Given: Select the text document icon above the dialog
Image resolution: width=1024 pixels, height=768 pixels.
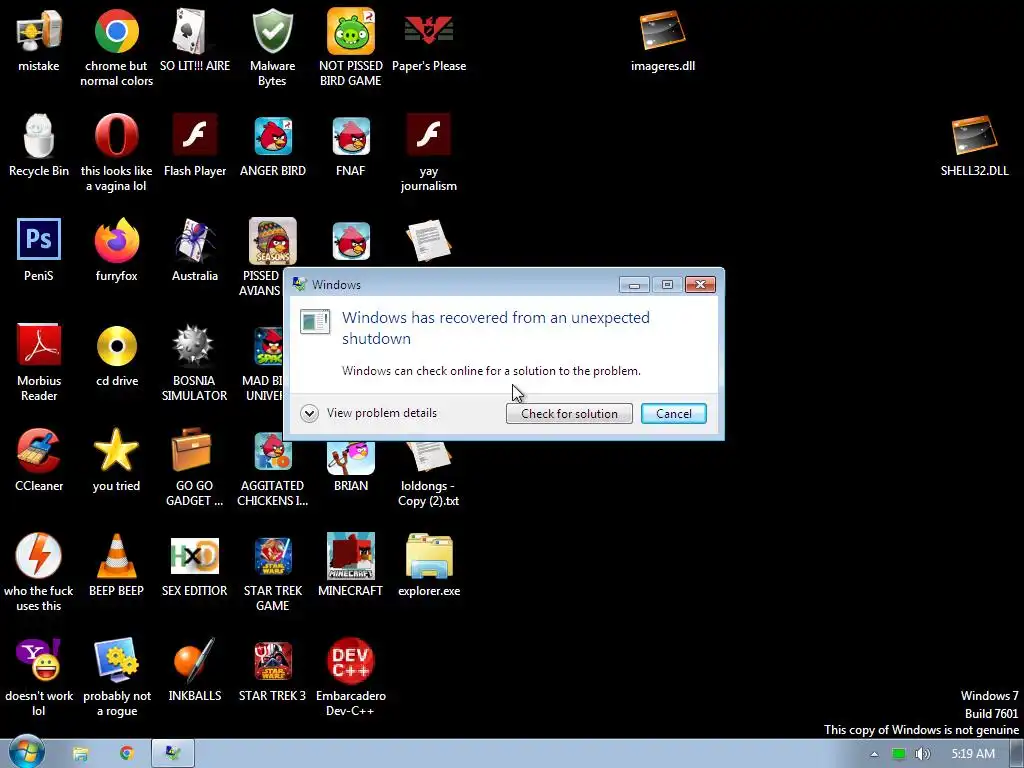Looking at the screenshot, I should coord(428,240).
